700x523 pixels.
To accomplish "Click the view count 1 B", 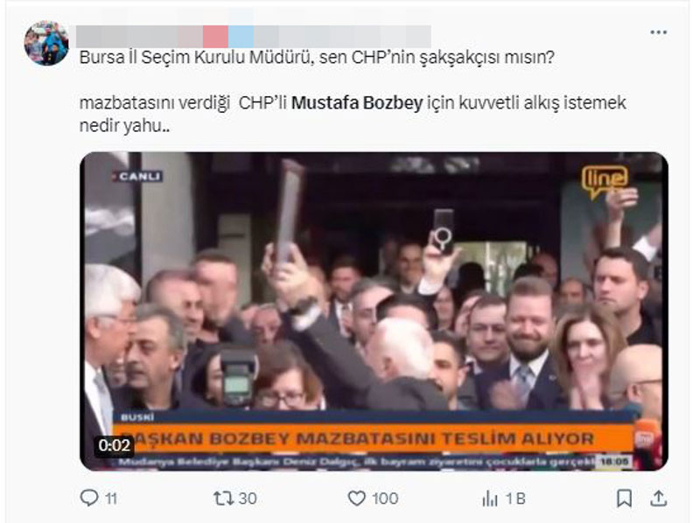I will [x=515, y=498].
